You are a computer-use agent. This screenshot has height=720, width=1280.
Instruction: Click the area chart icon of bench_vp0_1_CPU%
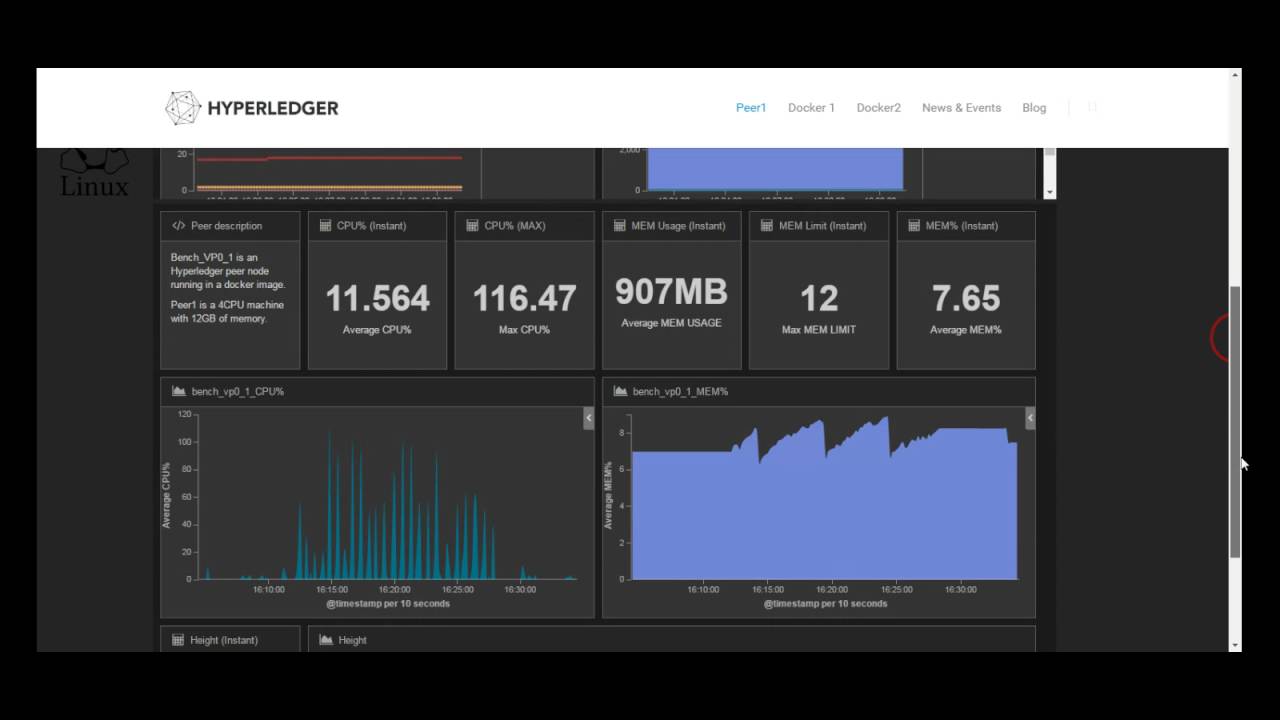pos(179,391)
